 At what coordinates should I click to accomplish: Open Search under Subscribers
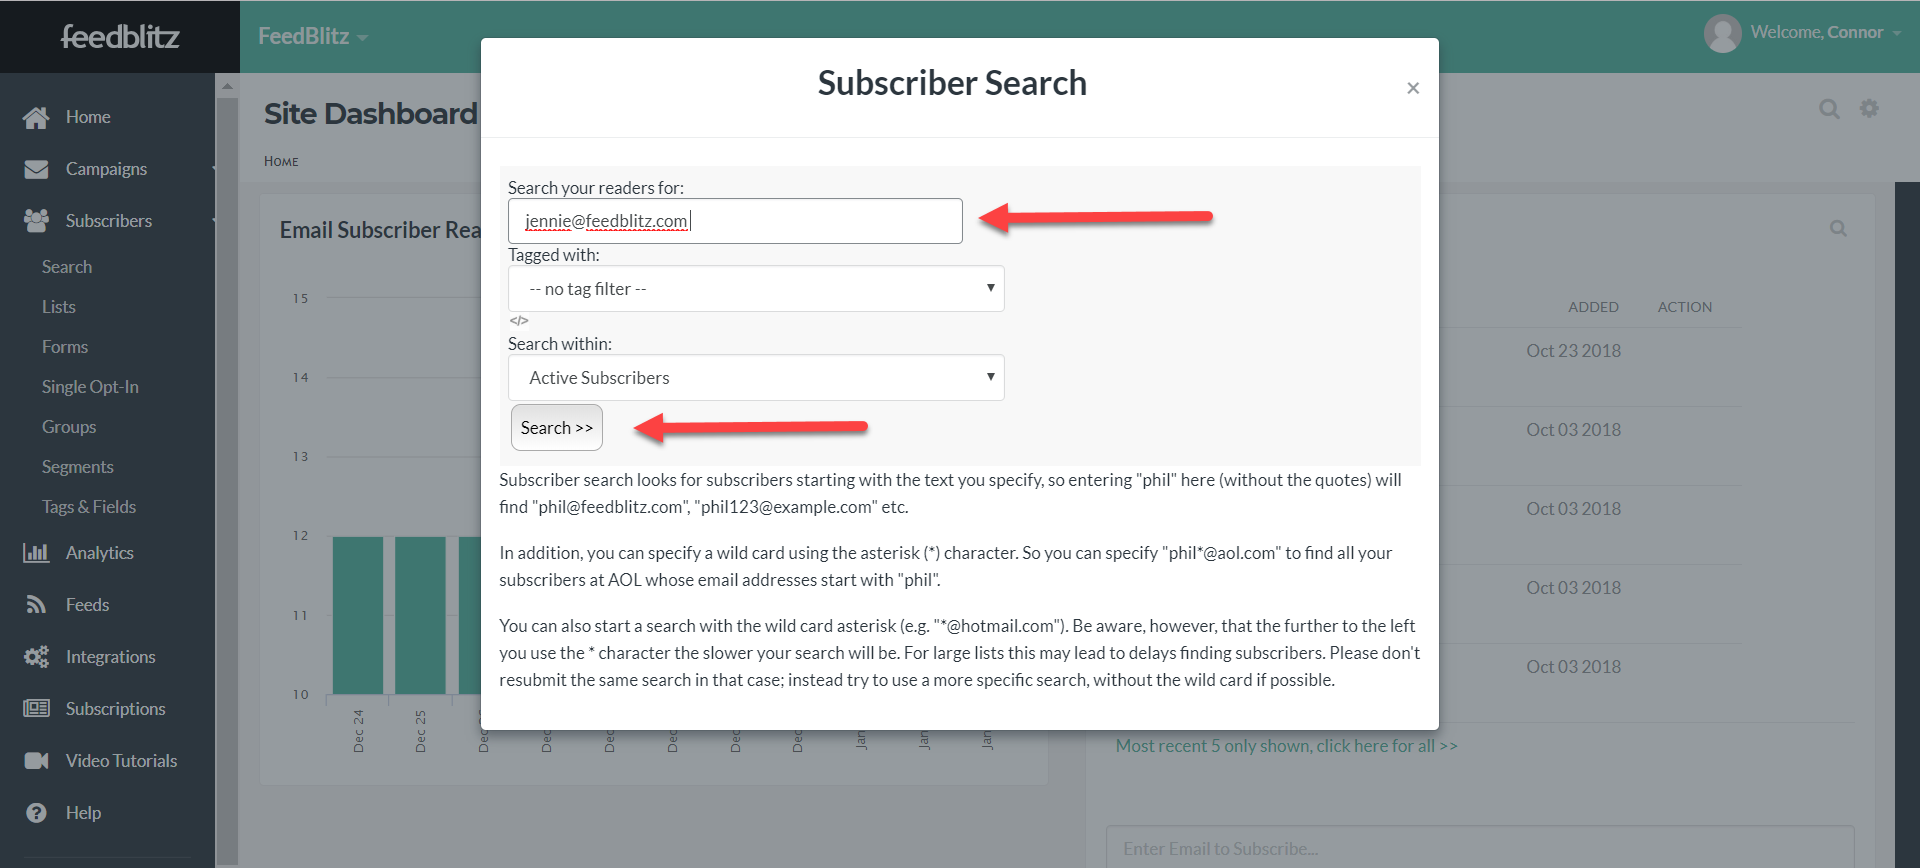67,267
